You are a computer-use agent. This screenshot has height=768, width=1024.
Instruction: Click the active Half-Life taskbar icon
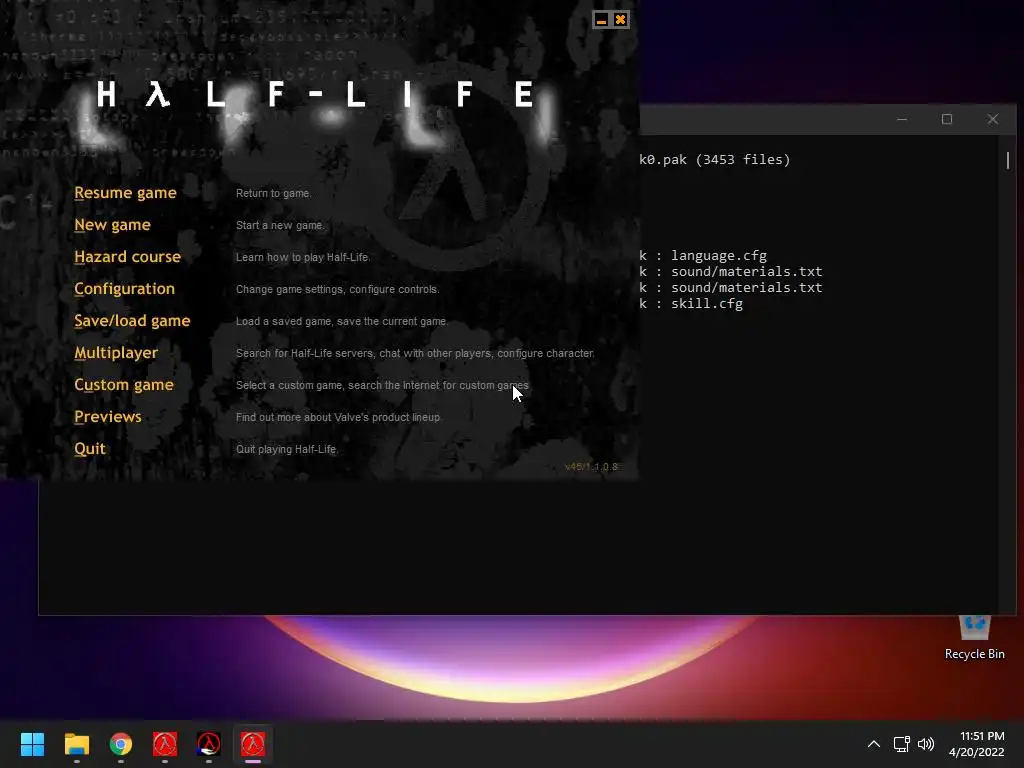click(x=253, y=744)
